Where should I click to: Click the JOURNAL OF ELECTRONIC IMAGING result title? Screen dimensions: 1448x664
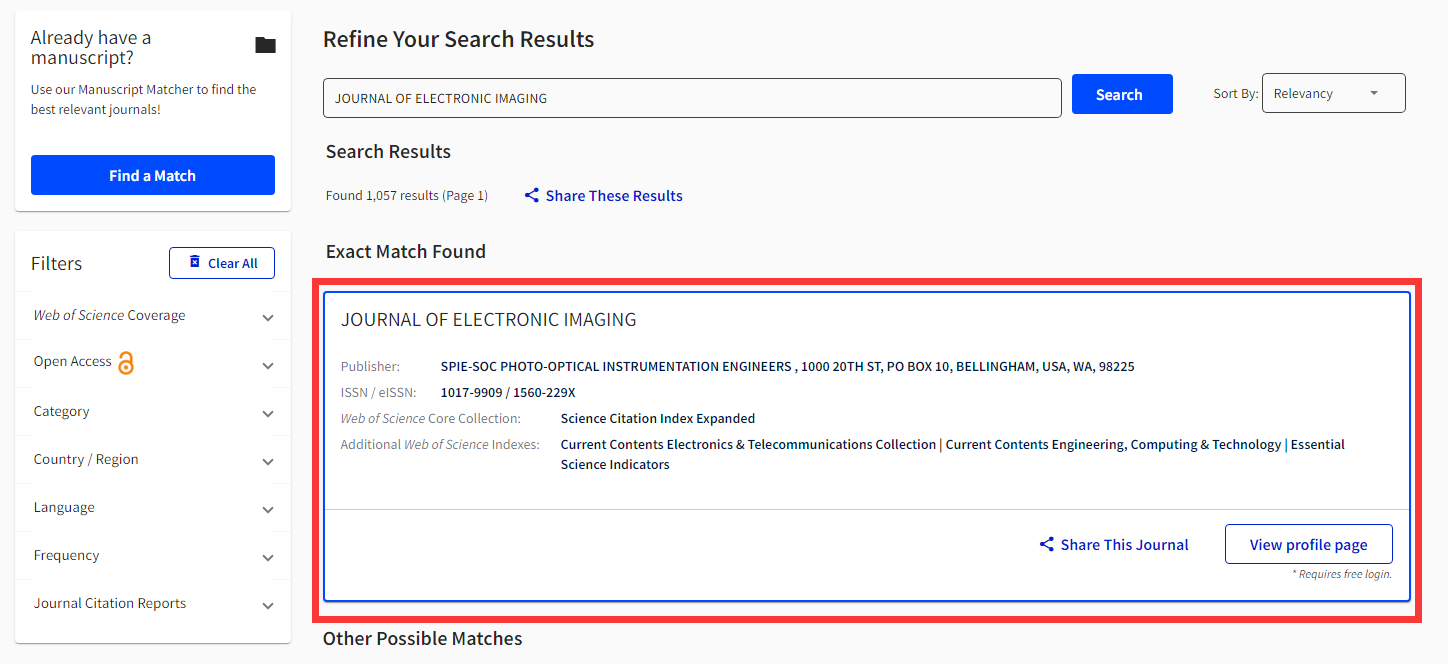489,320
